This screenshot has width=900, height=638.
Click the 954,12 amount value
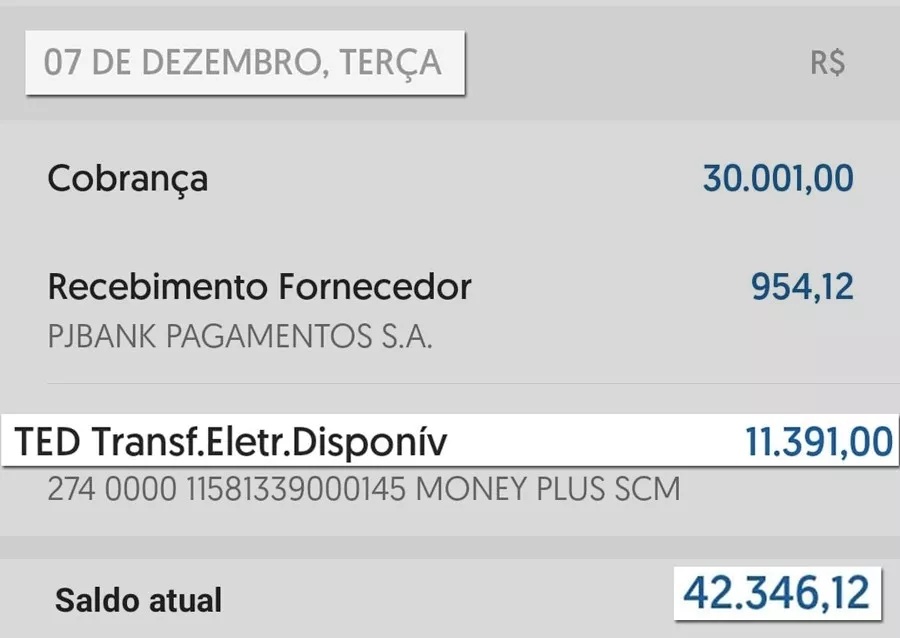(x=802, y=286)
